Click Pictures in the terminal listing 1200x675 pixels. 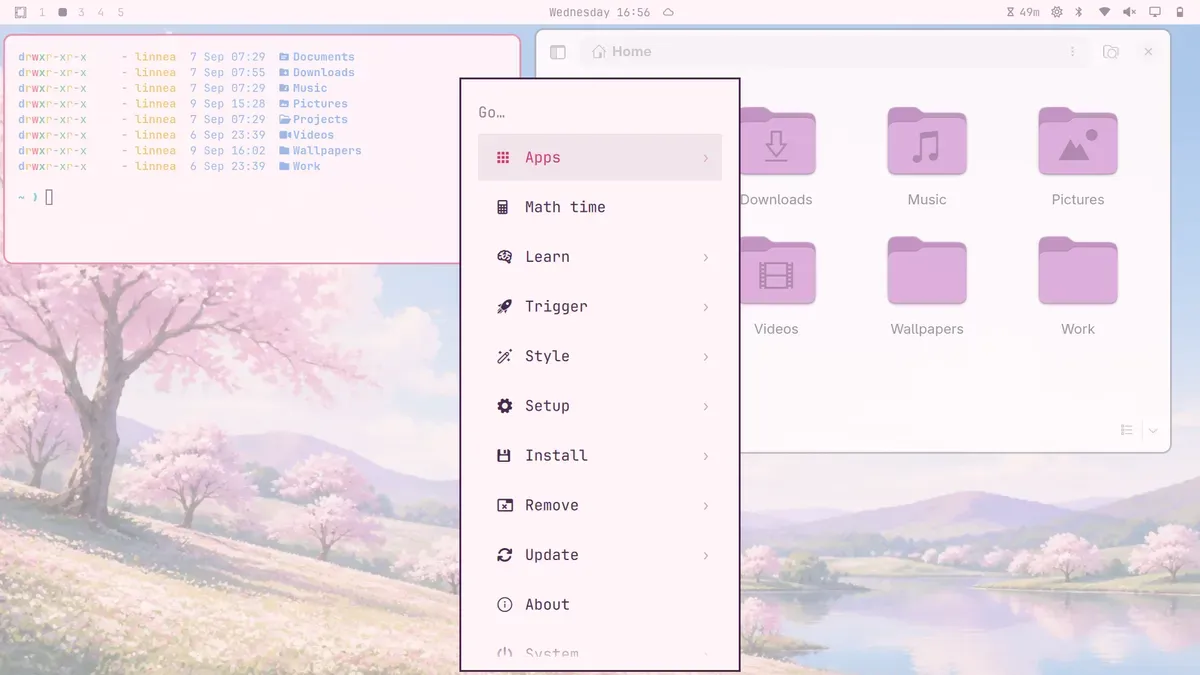(x=320, y=104)
